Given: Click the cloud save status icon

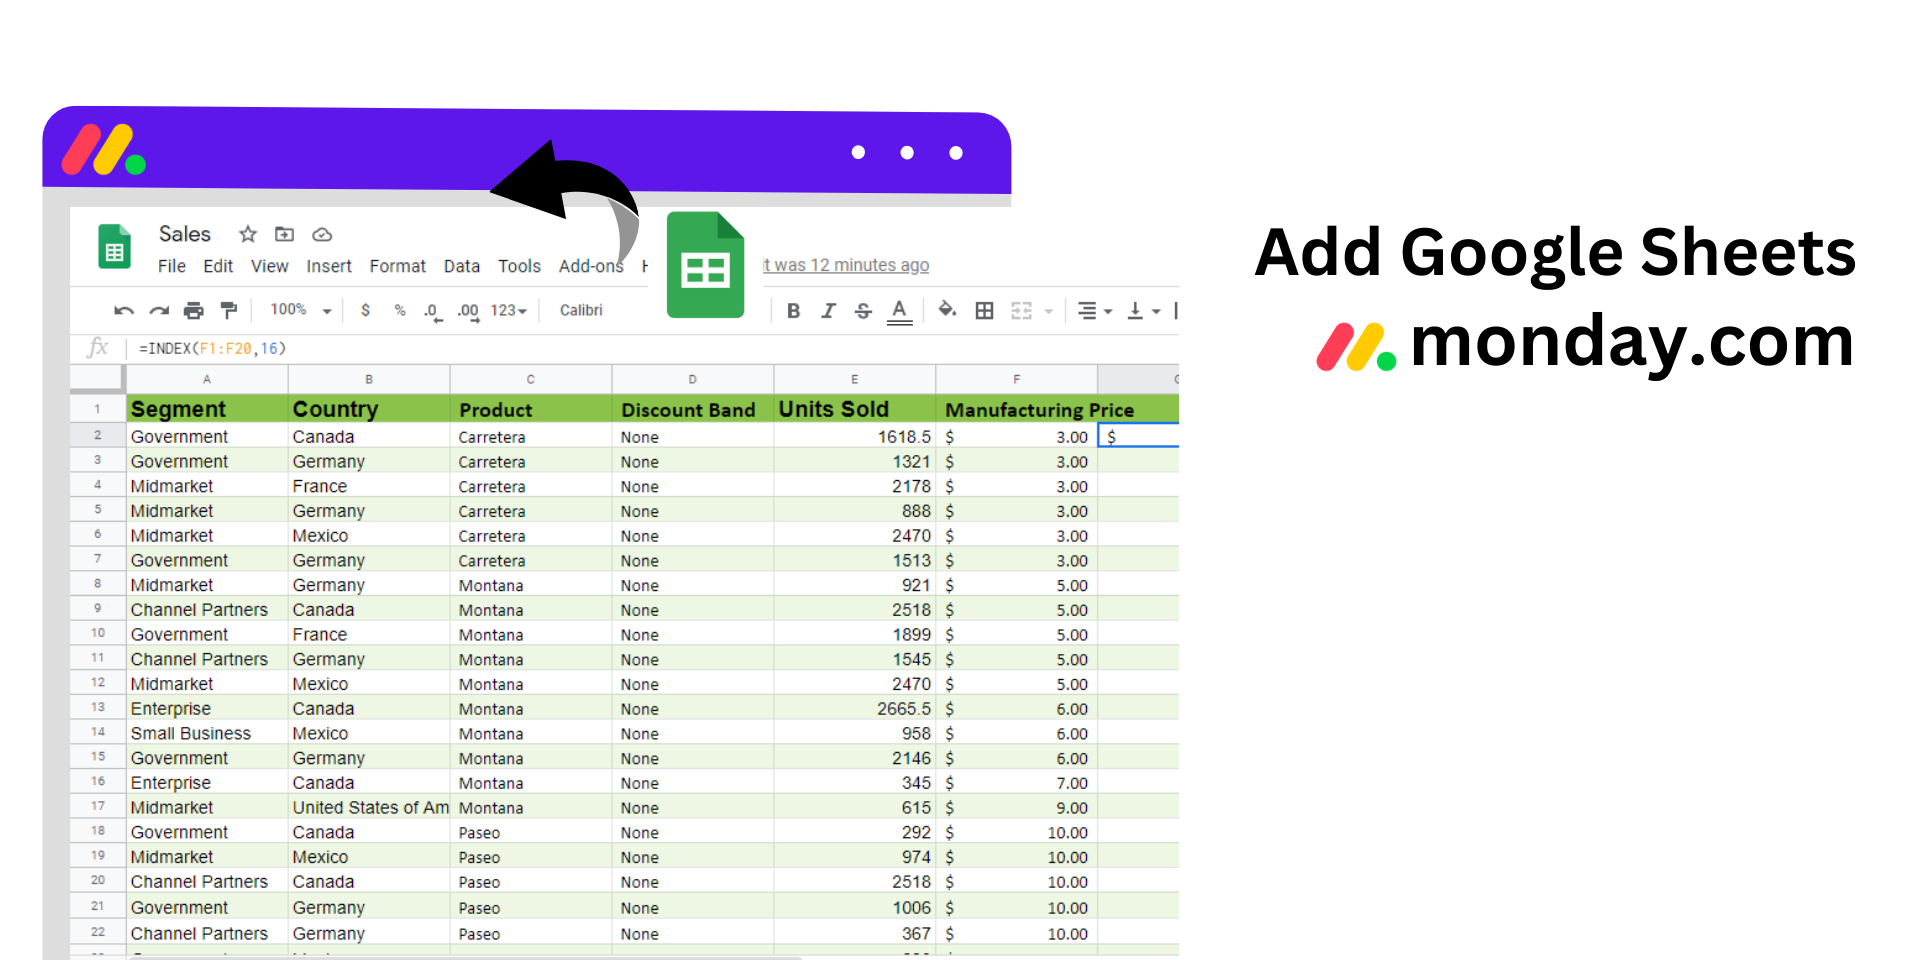Looking at the screenshot, I should pos(322,235).
